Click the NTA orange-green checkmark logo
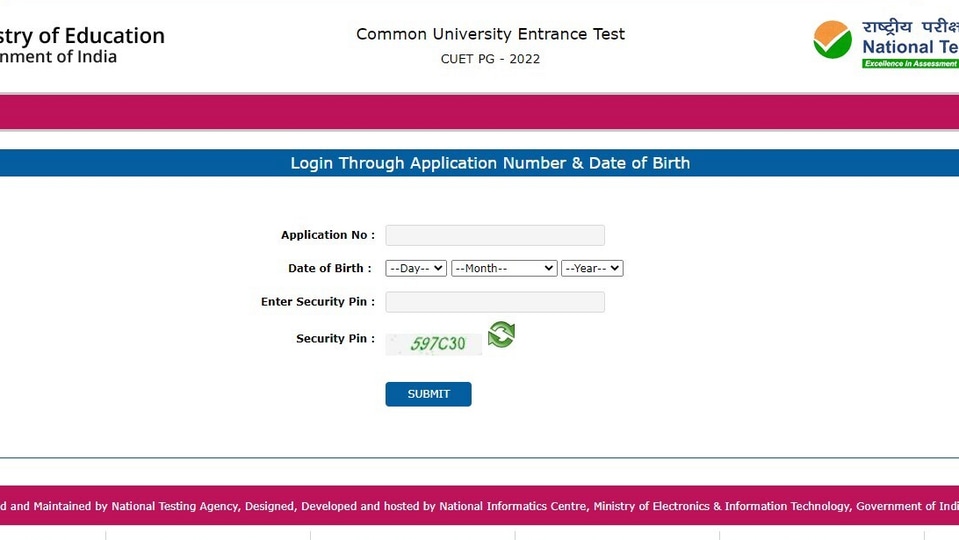The image size is (959, 540). [x=832, y=40]
